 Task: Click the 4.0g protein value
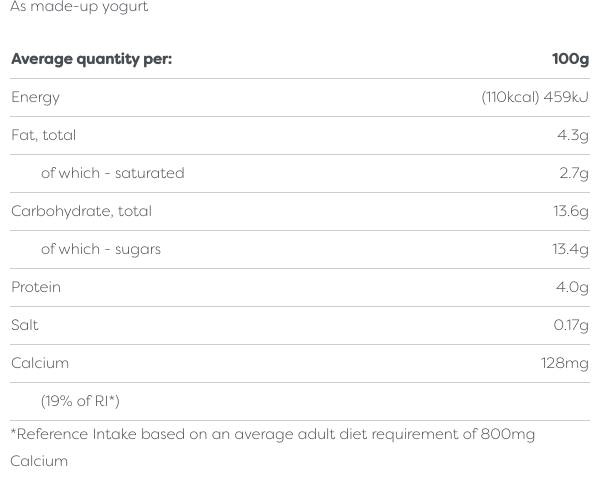572,287
